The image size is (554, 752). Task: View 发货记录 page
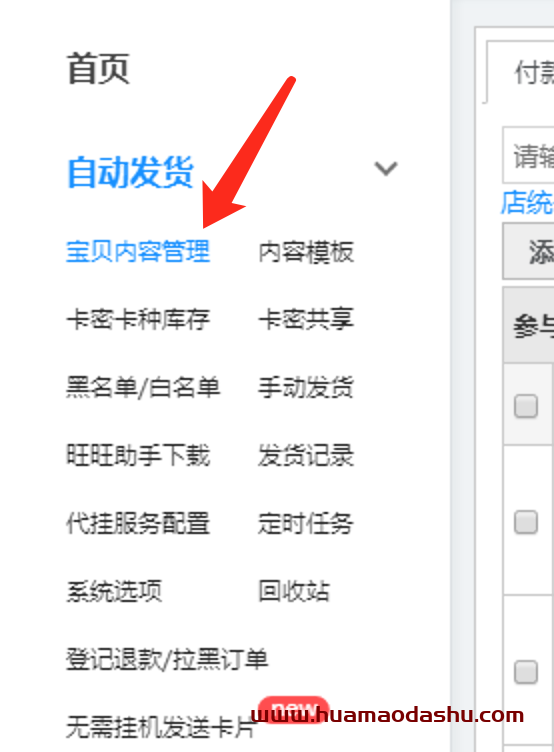pyautogui.click(x=306, y=455)
